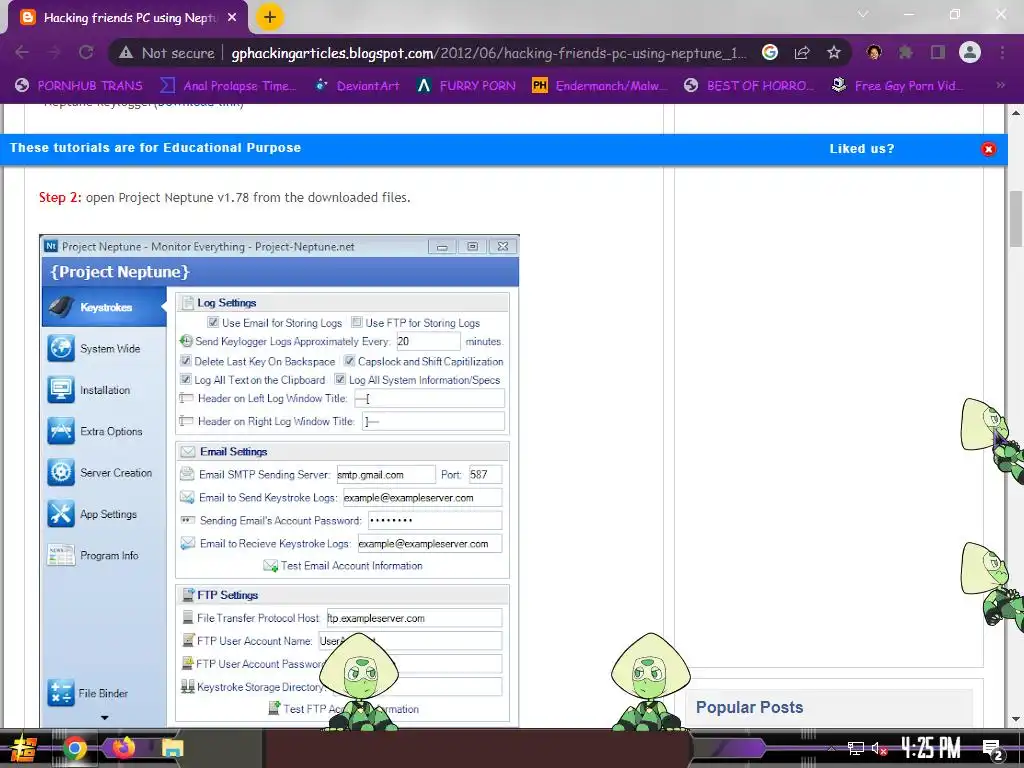
Task: Expand Neptune sidebar down arrow
Action: tap(104, 718)
